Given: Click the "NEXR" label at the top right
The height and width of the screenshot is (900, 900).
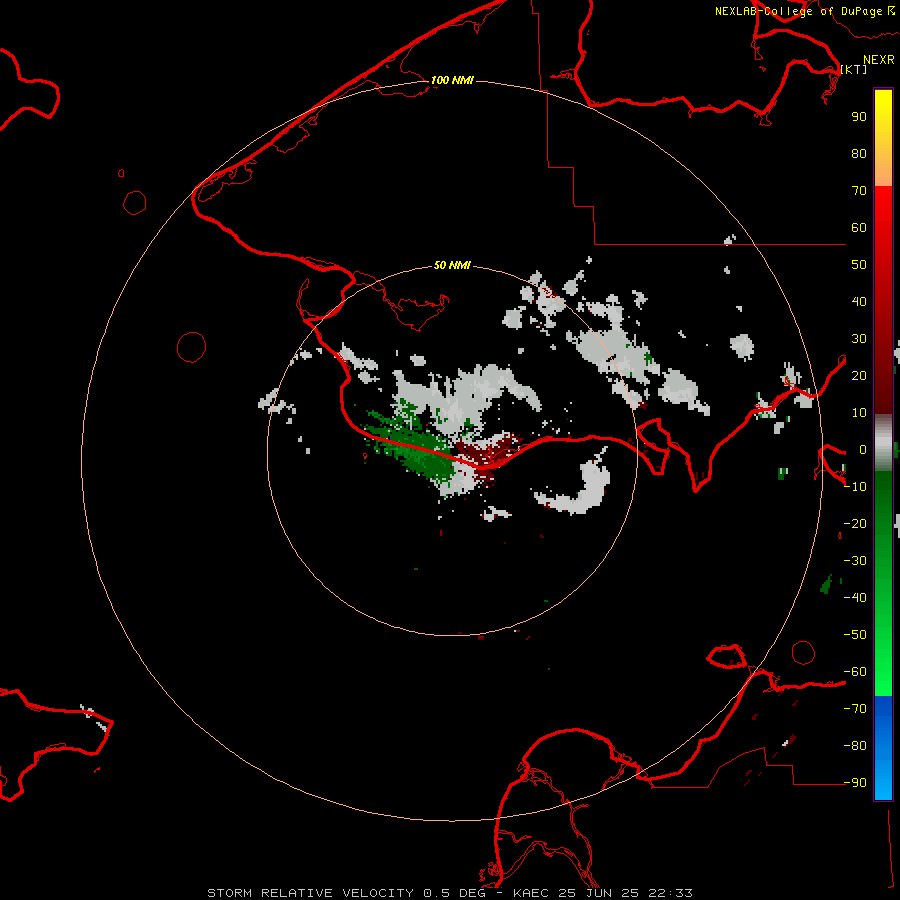Looking at the screenshot, I should pos(878,60).
